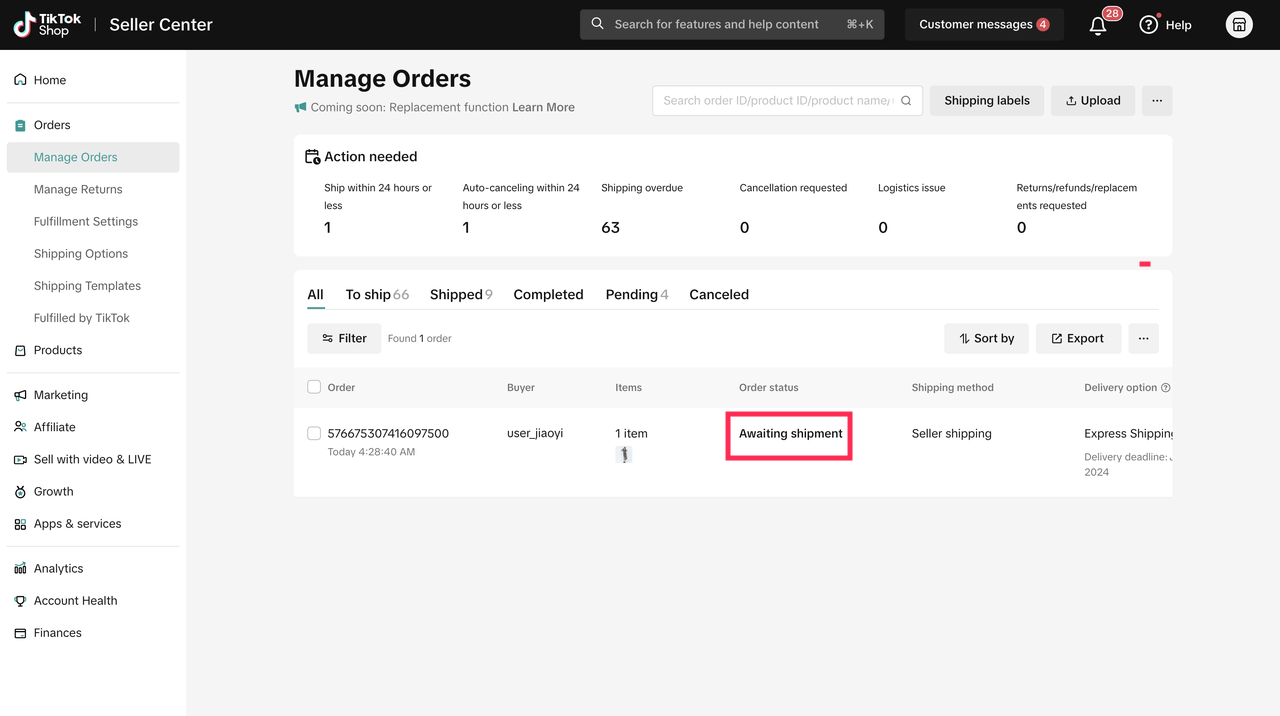Click the delivery option info icon
The height and width of the screenshot is (716, 1280).
point(1166,388)
